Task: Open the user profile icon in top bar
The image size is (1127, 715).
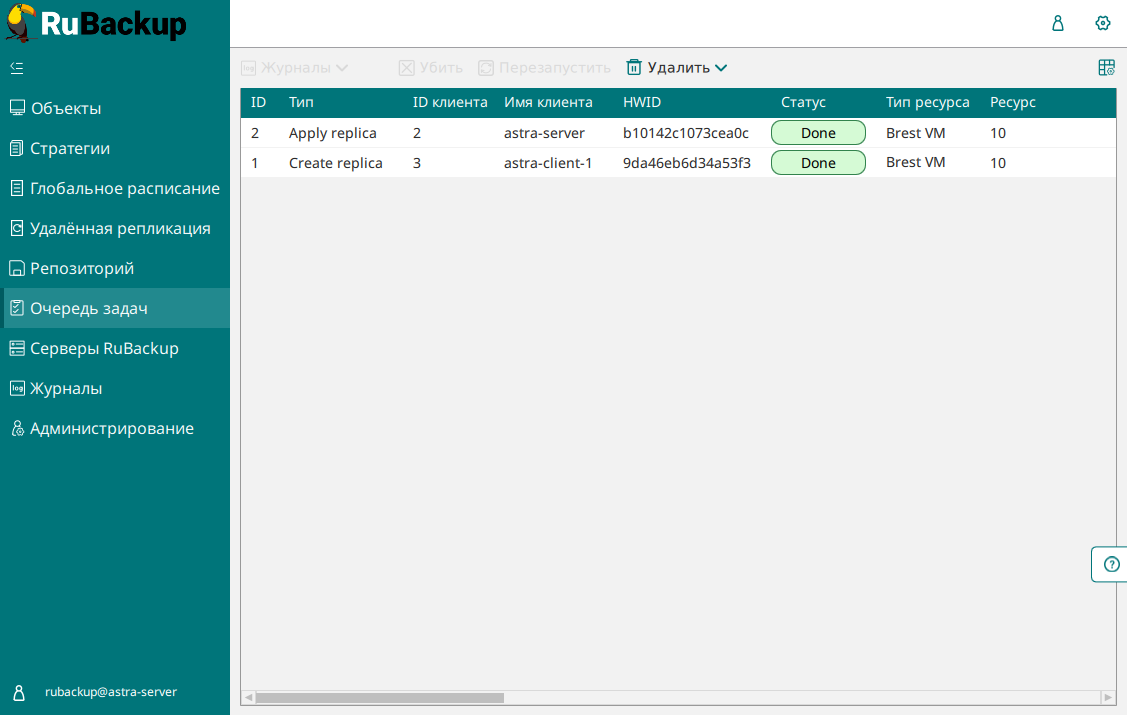Action: click(x=1058, y=23)
